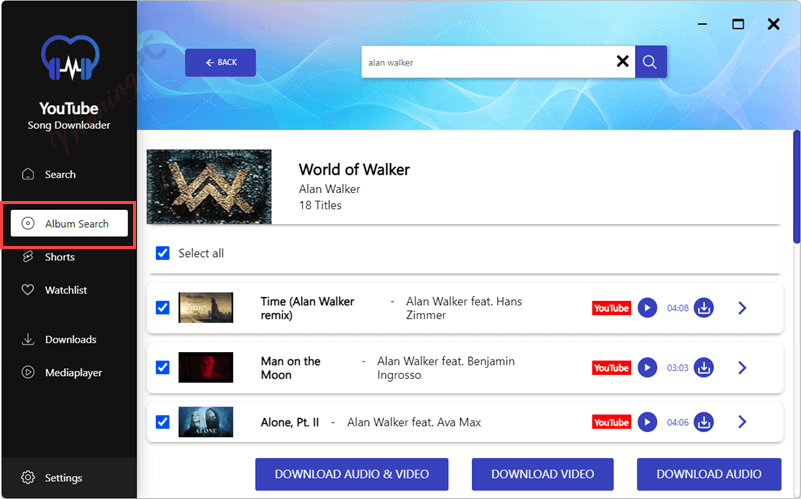Click the DOWNLOAD VIDEO button

coord(543,474)
